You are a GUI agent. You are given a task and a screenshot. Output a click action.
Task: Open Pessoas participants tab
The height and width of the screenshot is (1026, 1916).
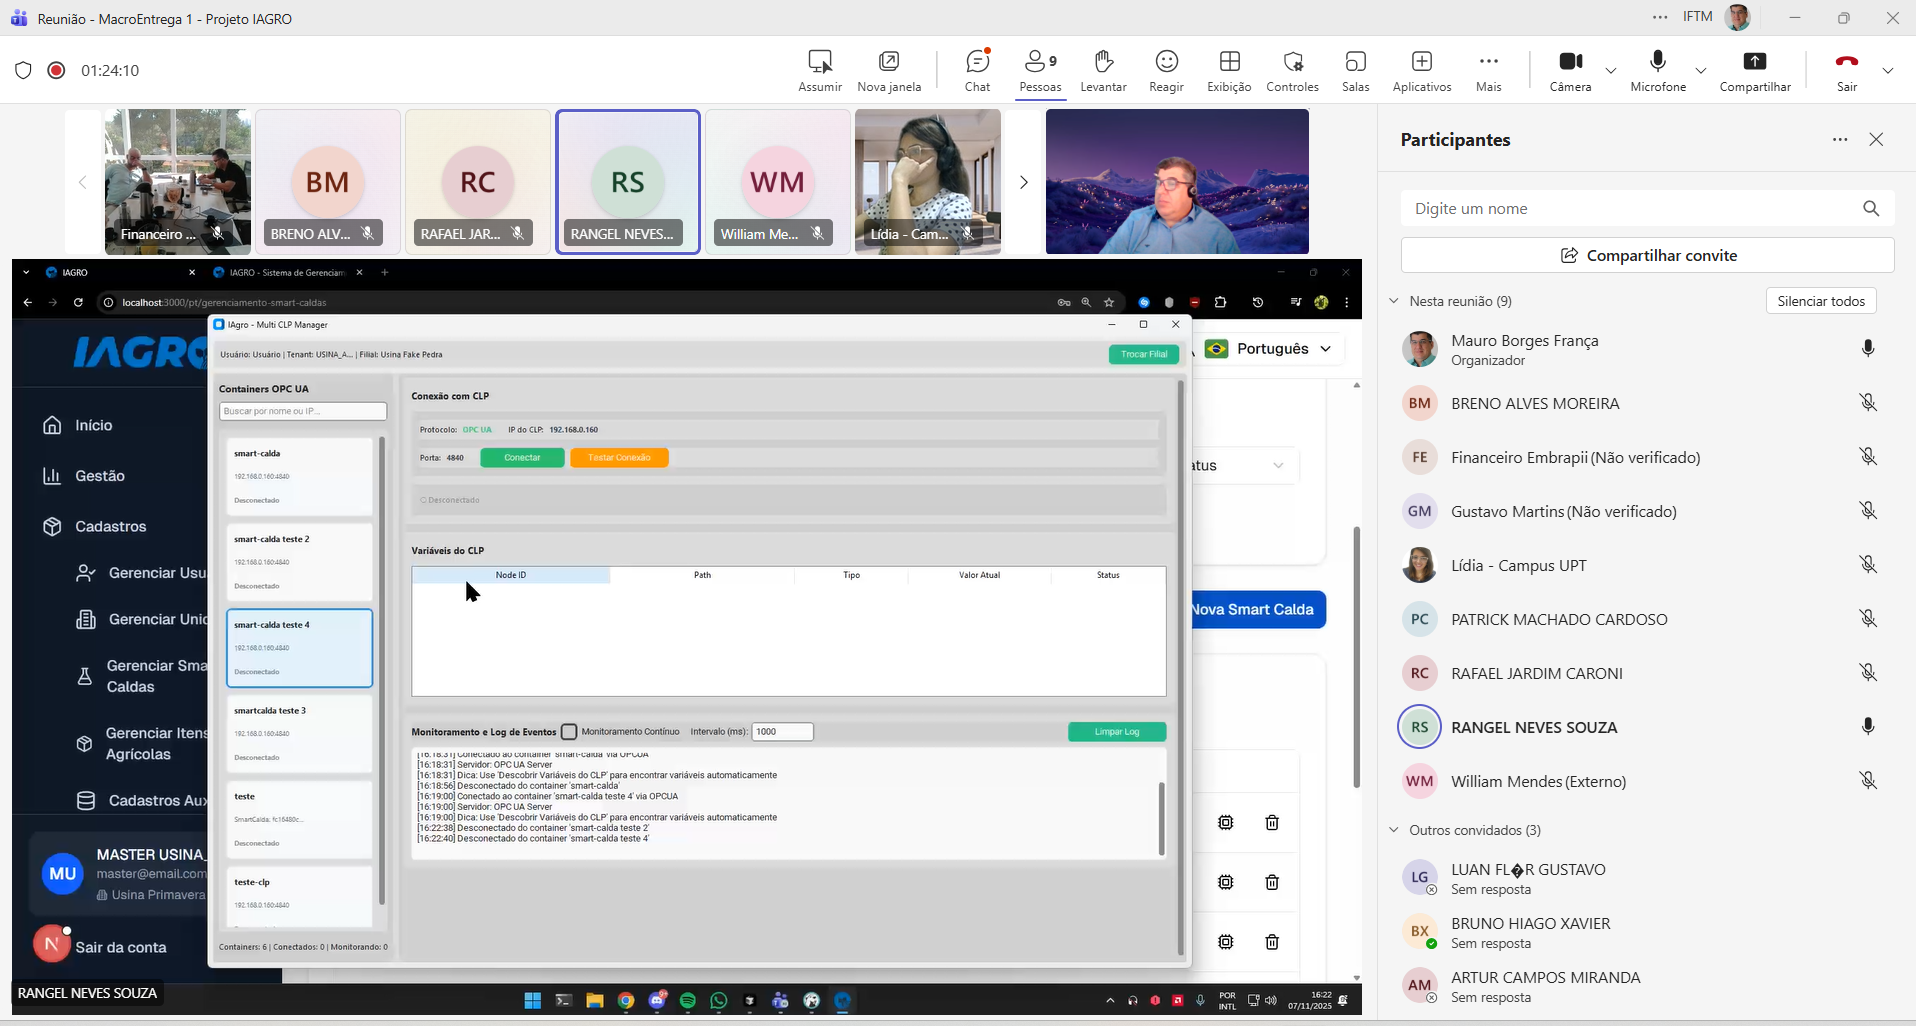pyautogui.click(x=1040, y=62)
